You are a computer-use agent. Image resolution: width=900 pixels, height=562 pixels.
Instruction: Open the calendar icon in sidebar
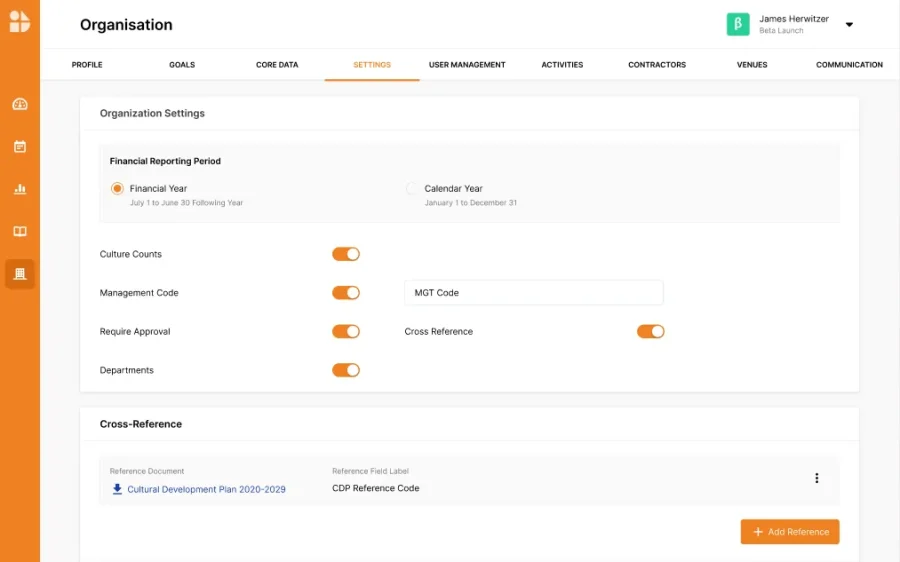20,146
